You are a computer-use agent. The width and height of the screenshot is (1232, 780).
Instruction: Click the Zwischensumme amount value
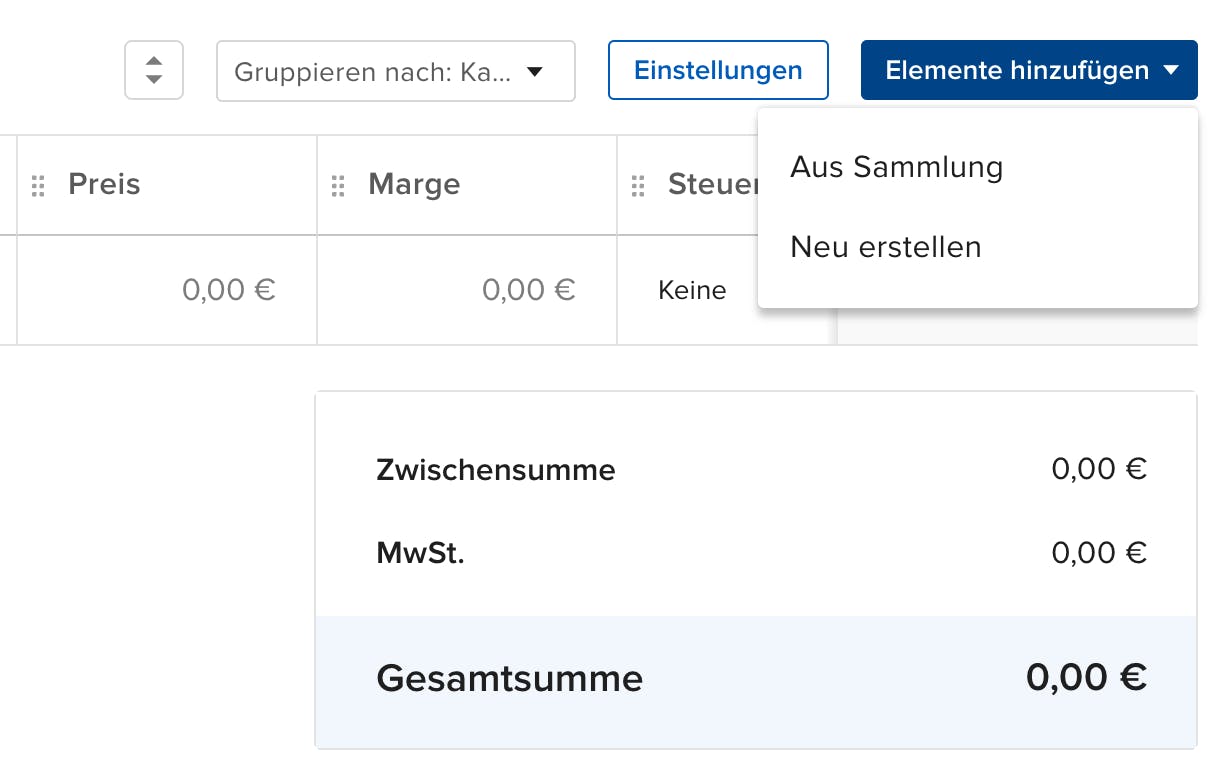click(x=1098, y=469)
